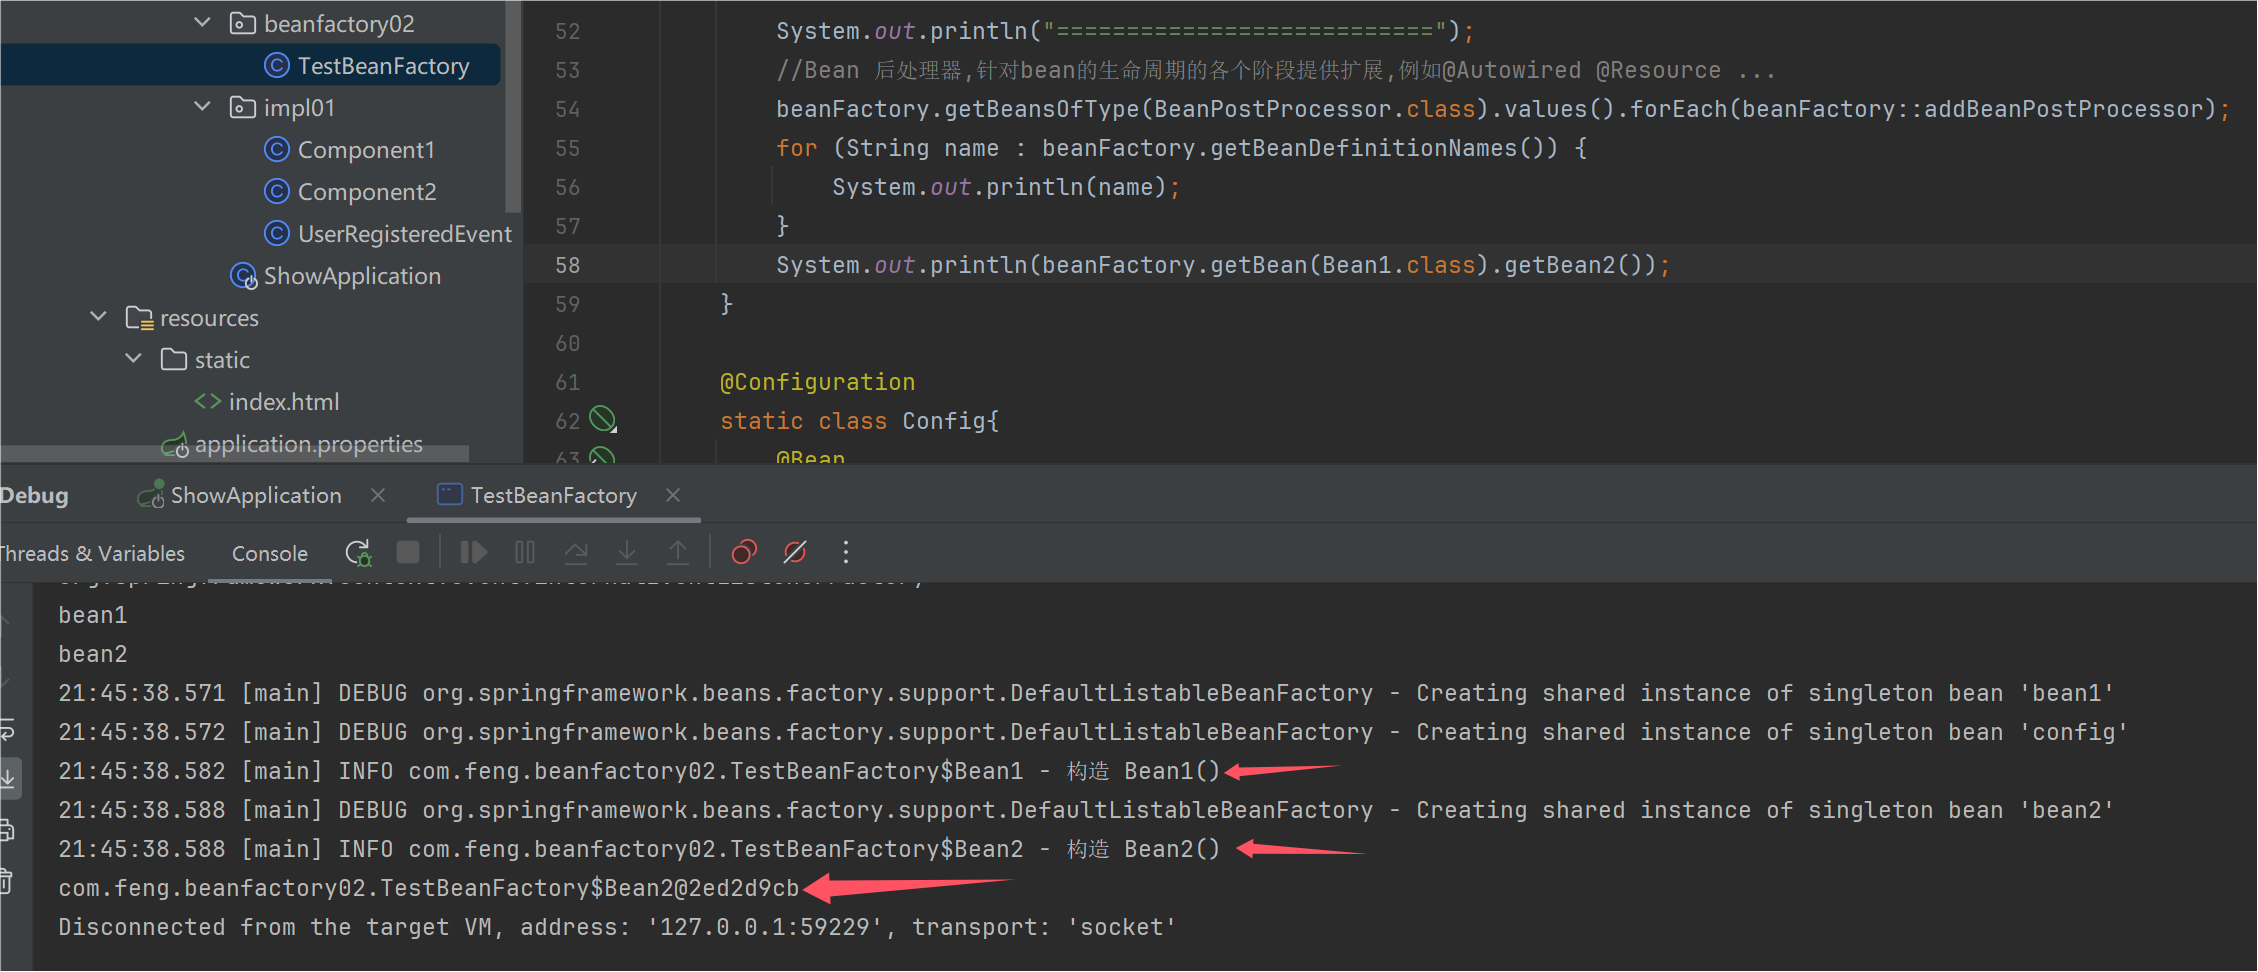
Task: Click the project tree horizontal scrollbar
Action: point(235,454)
